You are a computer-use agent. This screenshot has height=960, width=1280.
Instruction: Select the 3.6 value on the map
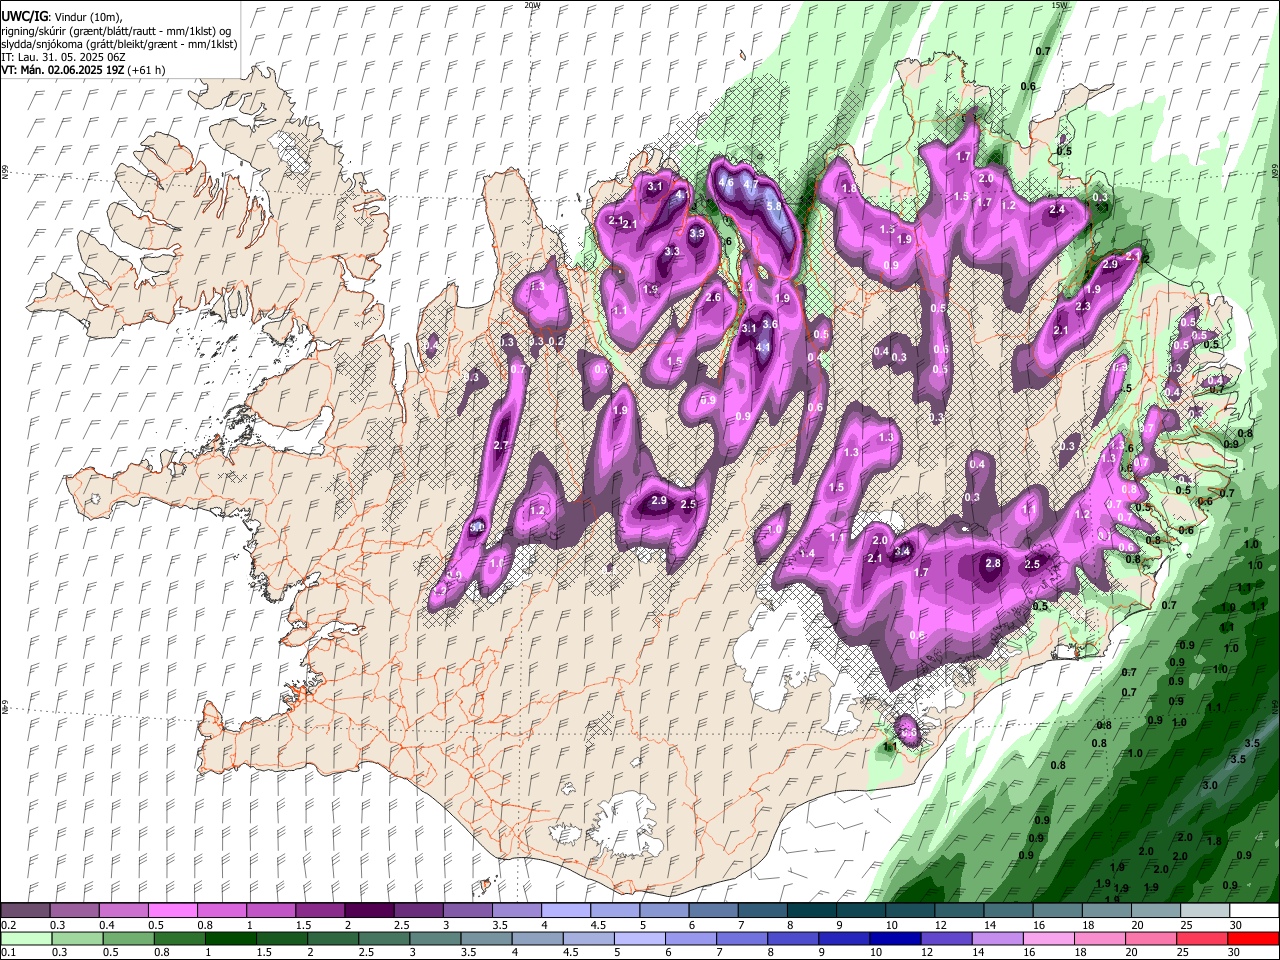click(x=770, y=325)
